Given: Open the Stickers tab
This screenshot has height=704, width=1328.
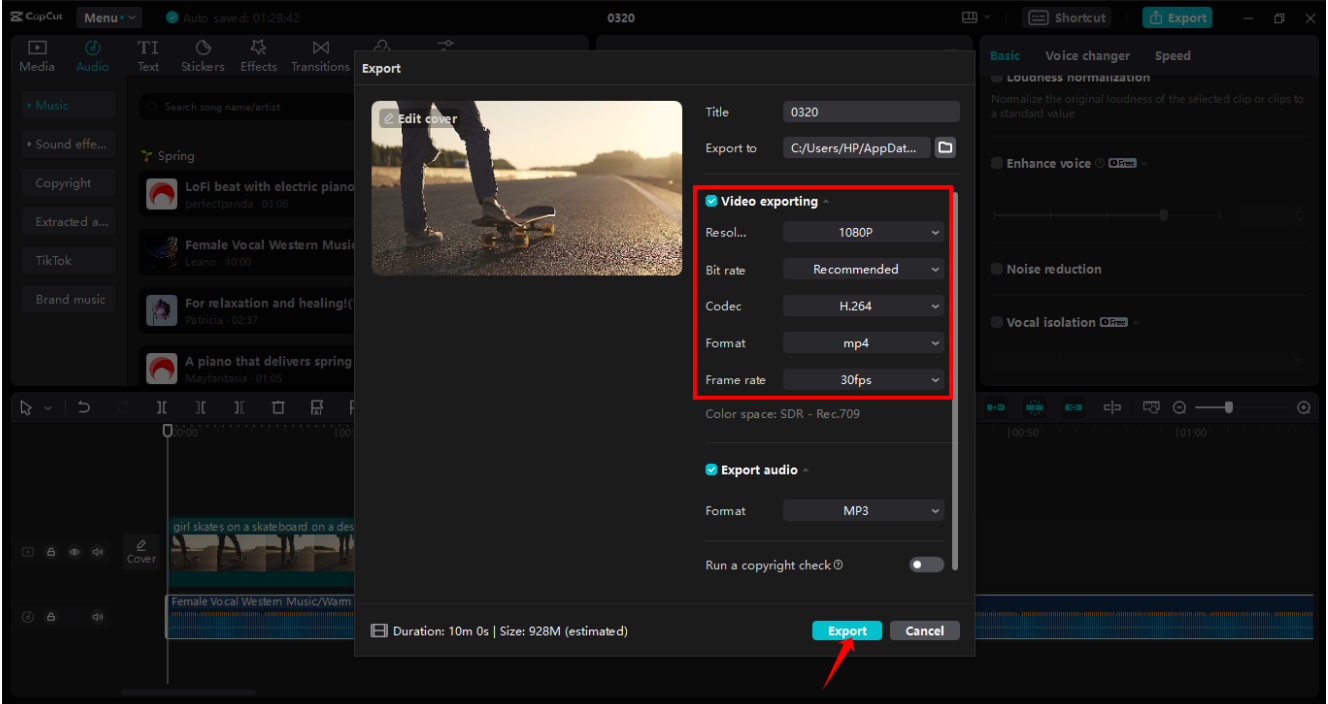Looking at the screenshot, I should pos(203,55).
